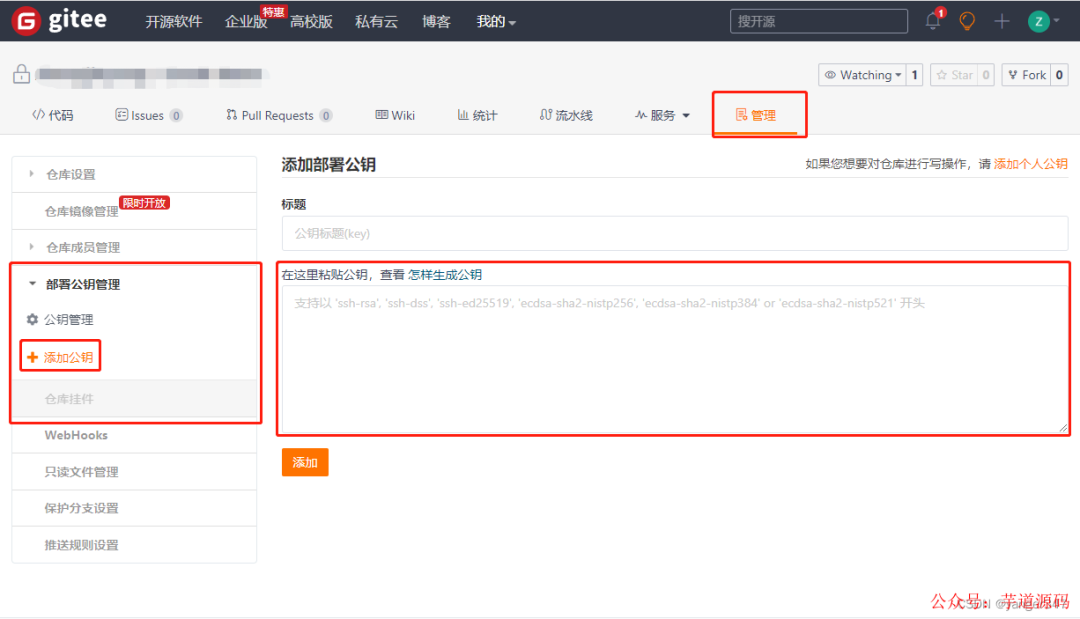Click the Gitee logo
Screen dimensions: 1080x619
(x=60, y=20)
